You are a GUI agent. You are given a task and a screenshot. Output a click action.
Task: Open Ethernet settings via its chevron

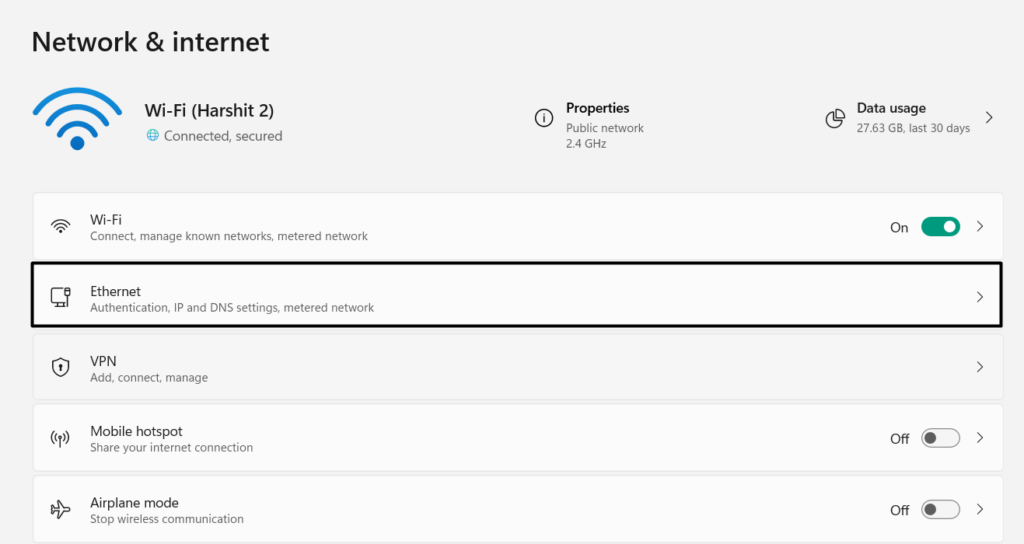pos(980,297)
